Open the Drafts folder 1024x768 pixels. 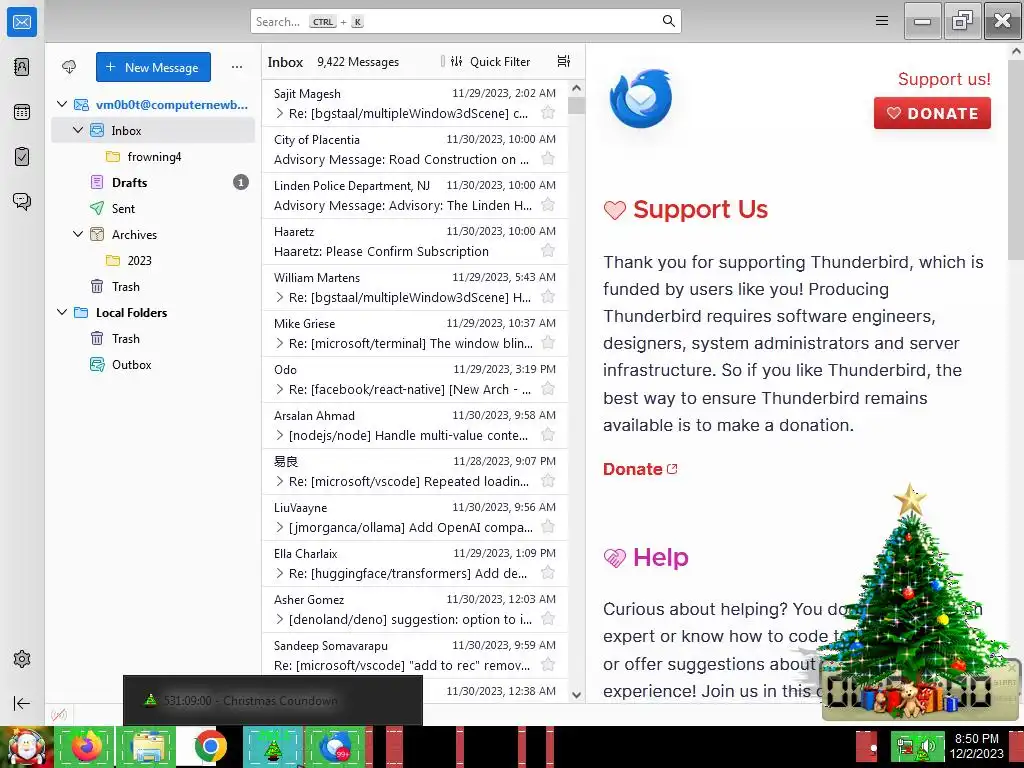point(153,182)
